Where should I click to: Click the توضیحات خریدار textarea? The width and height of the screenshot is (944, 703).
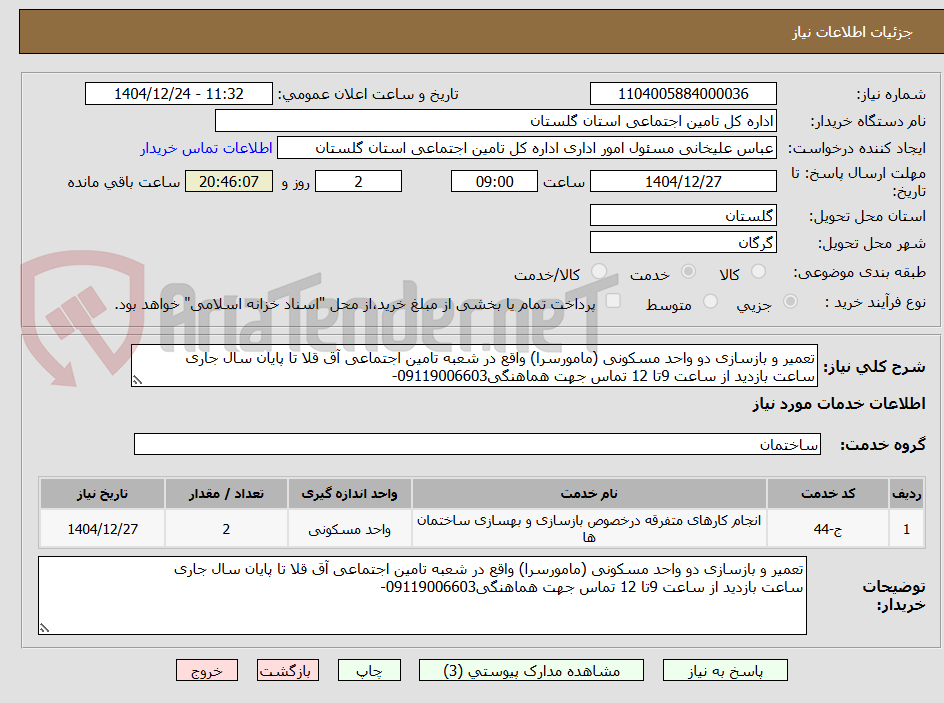tap(422, 595)
